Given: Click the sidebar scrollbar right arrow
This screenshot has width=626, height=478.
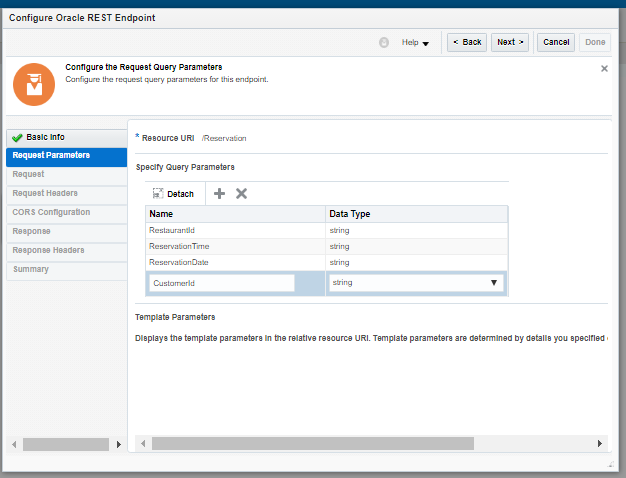Looking at the screenshot, I should (119, 444).
